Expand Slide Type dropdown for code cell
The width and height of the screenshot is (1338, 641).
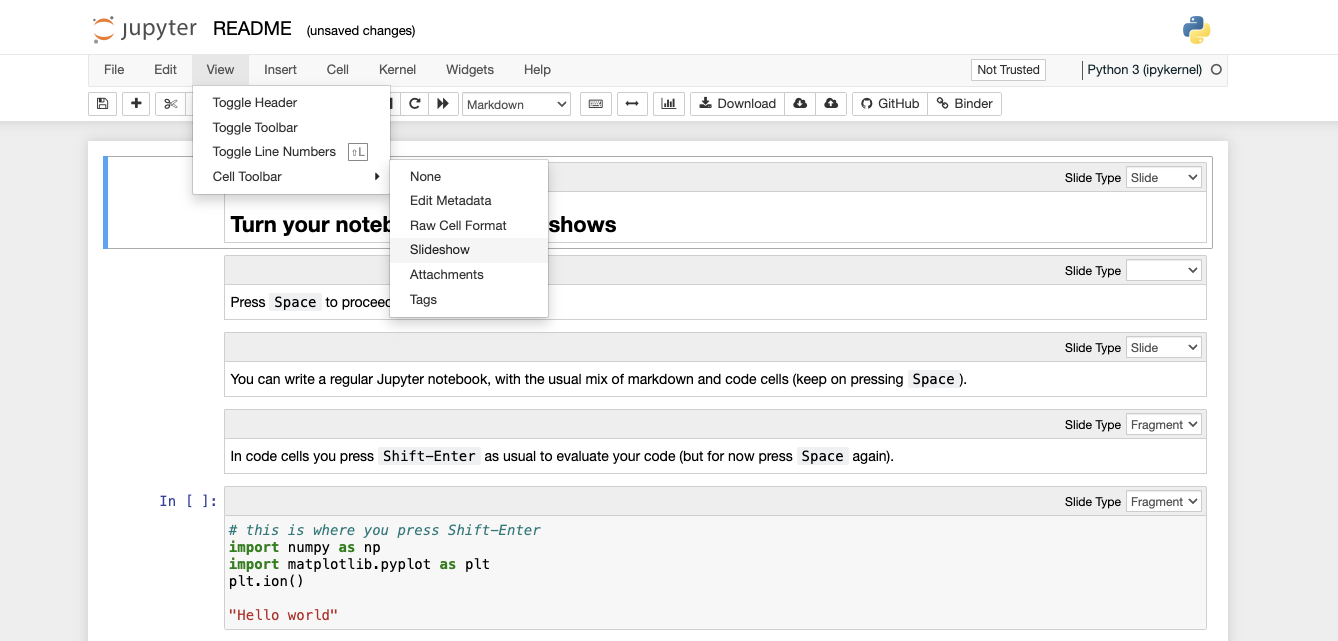[x=1164, y=502]
